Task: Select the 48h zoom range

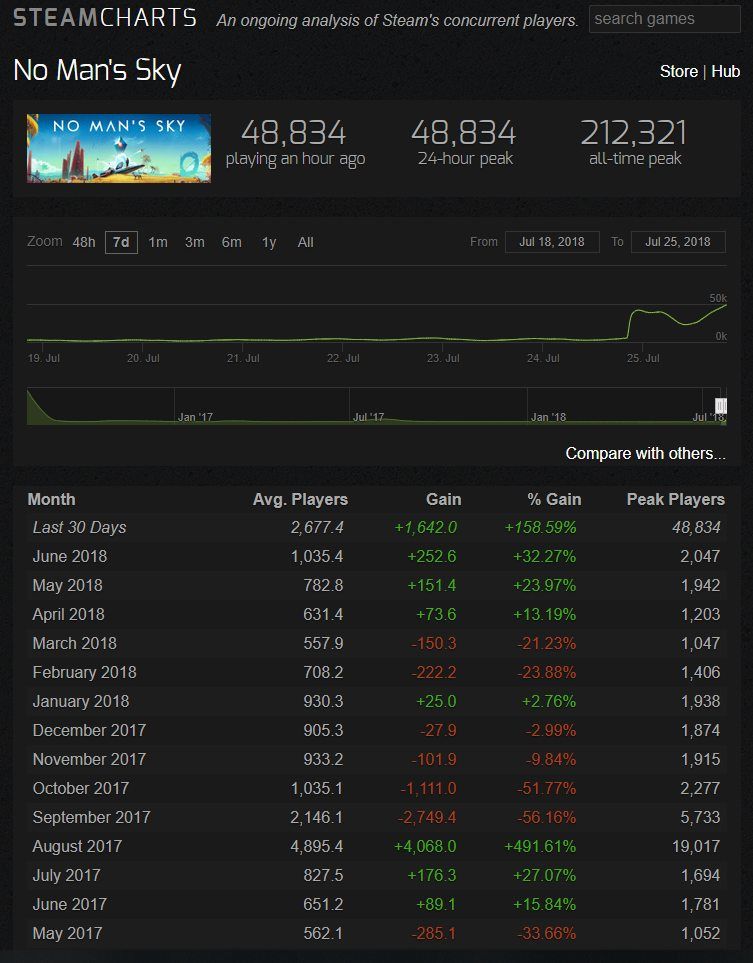Action: pyautogui.click(x=84, y=242)
